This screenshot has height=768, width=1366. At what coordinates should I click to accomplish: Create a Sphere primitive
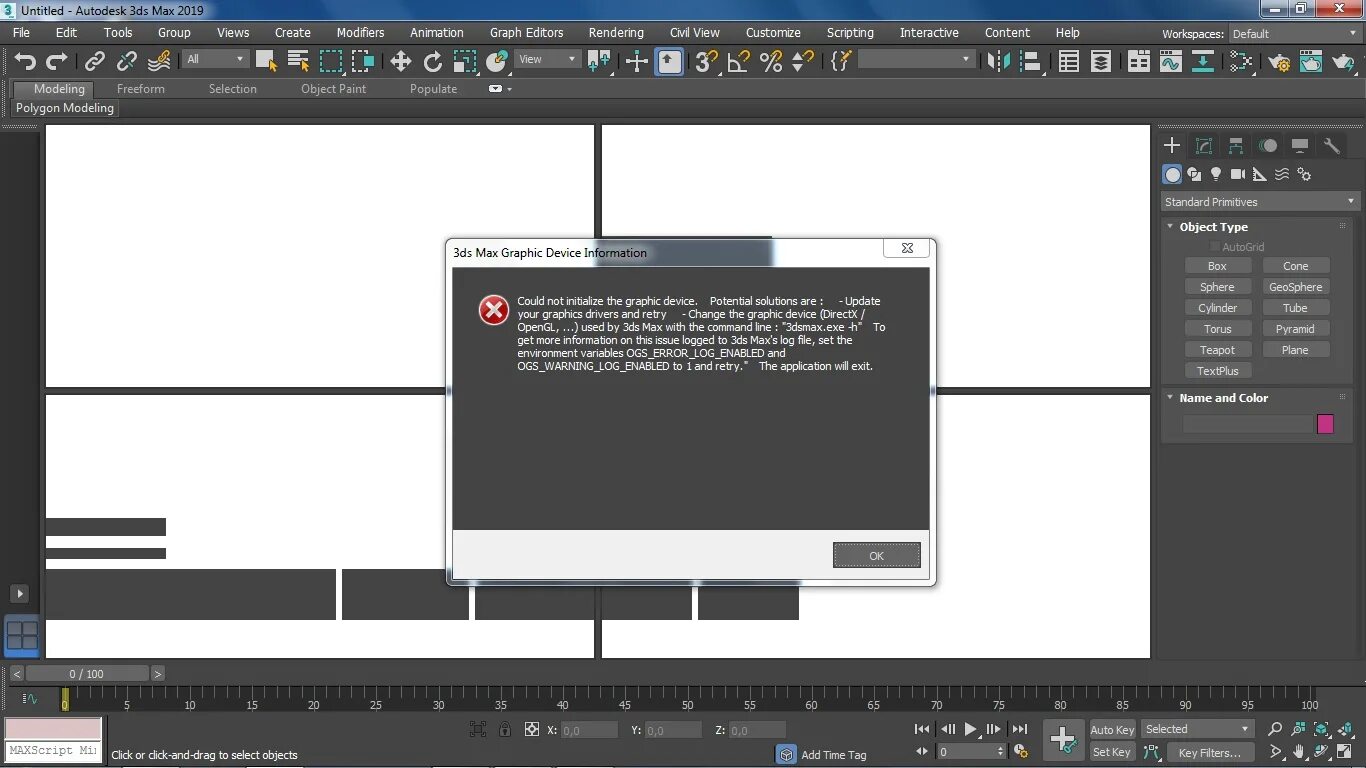click(1217, 287)
